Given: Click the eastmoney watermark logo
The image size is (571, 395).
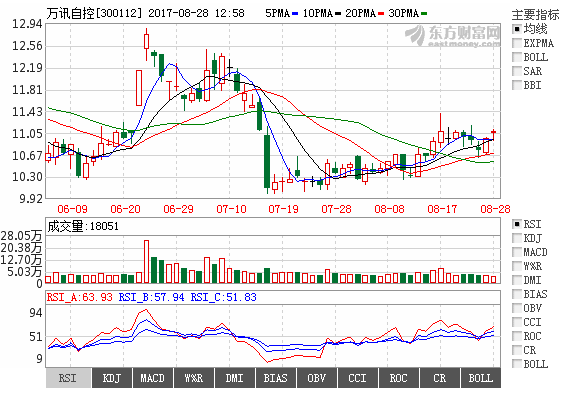Looking at the screenshot, I should (x=453, y=36).
